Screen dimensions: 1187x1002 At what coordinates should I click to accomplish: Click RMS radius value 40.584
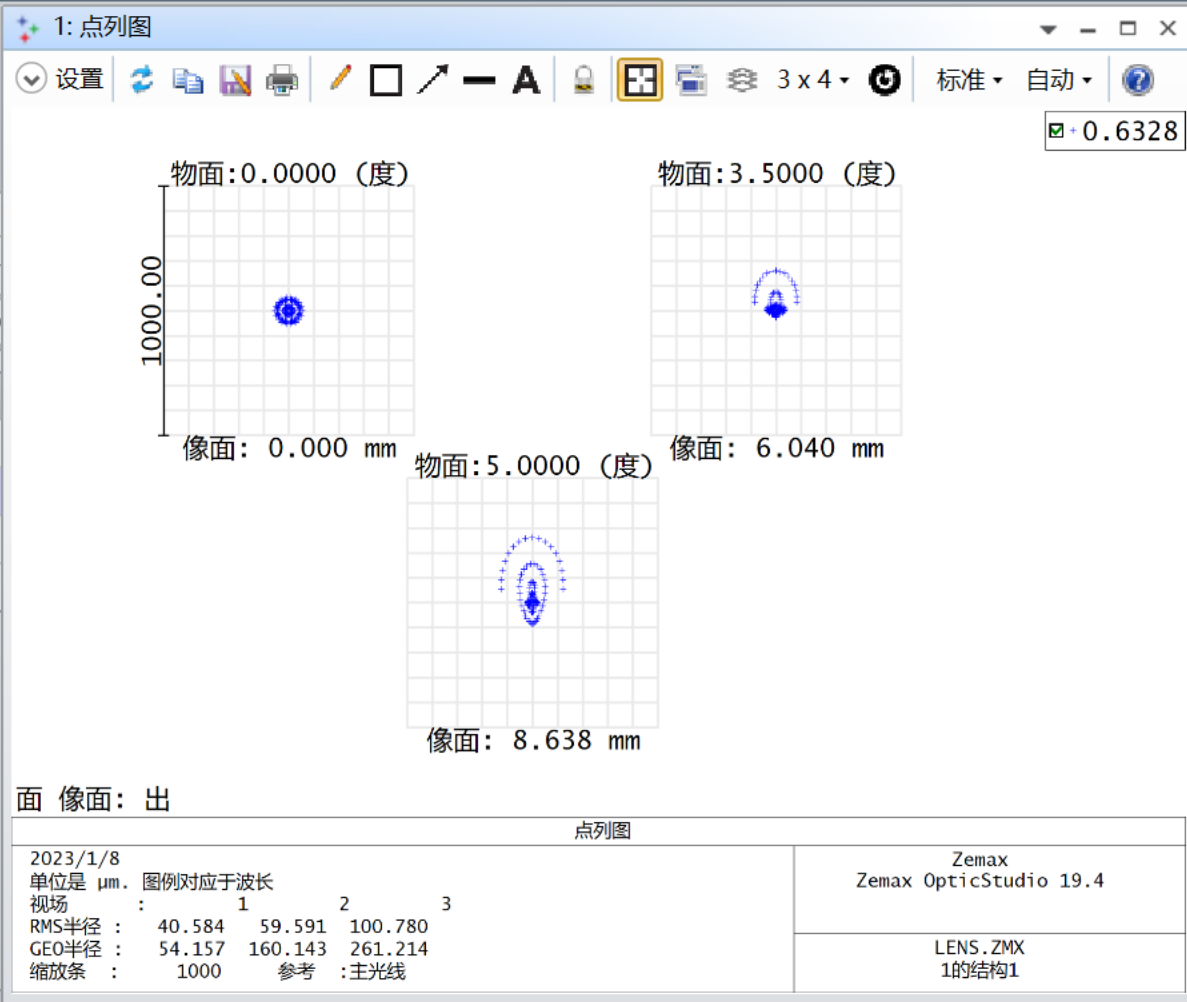[191, 926]
